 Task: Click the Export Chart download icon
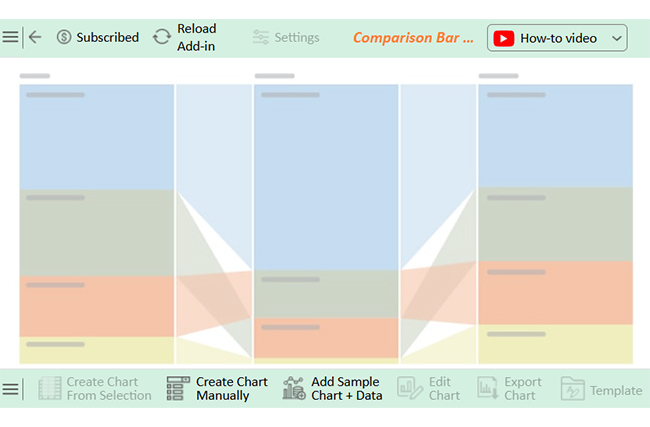[x=488, y=388]
